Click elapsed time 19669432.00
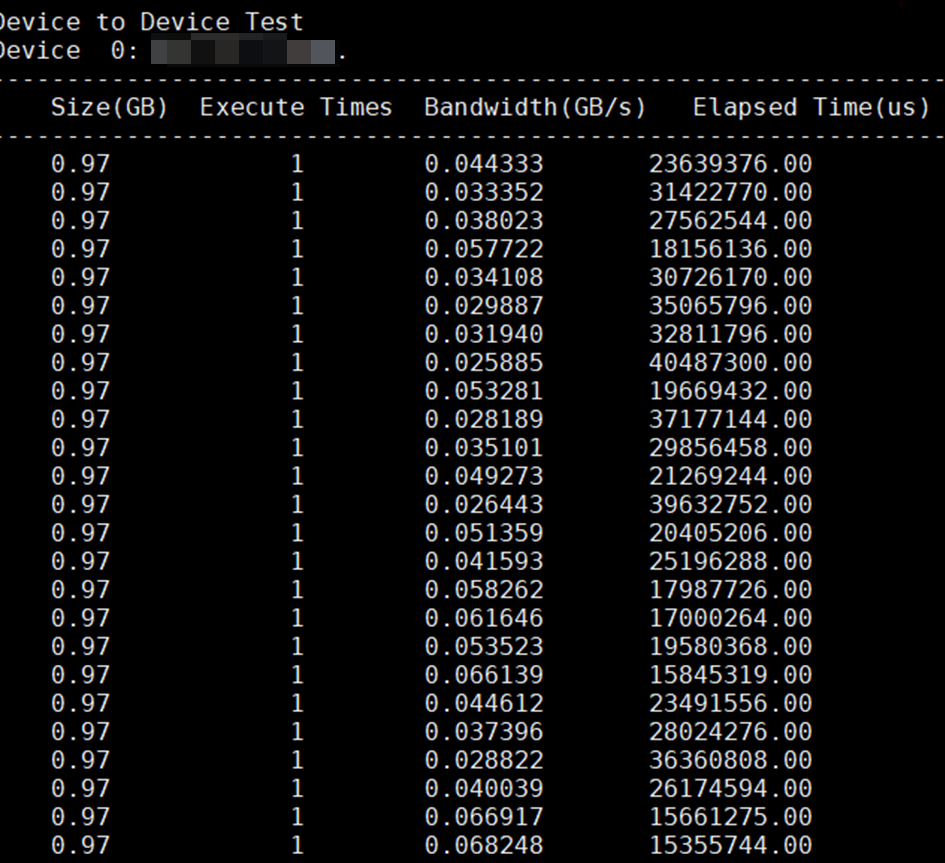The height and width of the screenshot is (863, 945). 730,391
